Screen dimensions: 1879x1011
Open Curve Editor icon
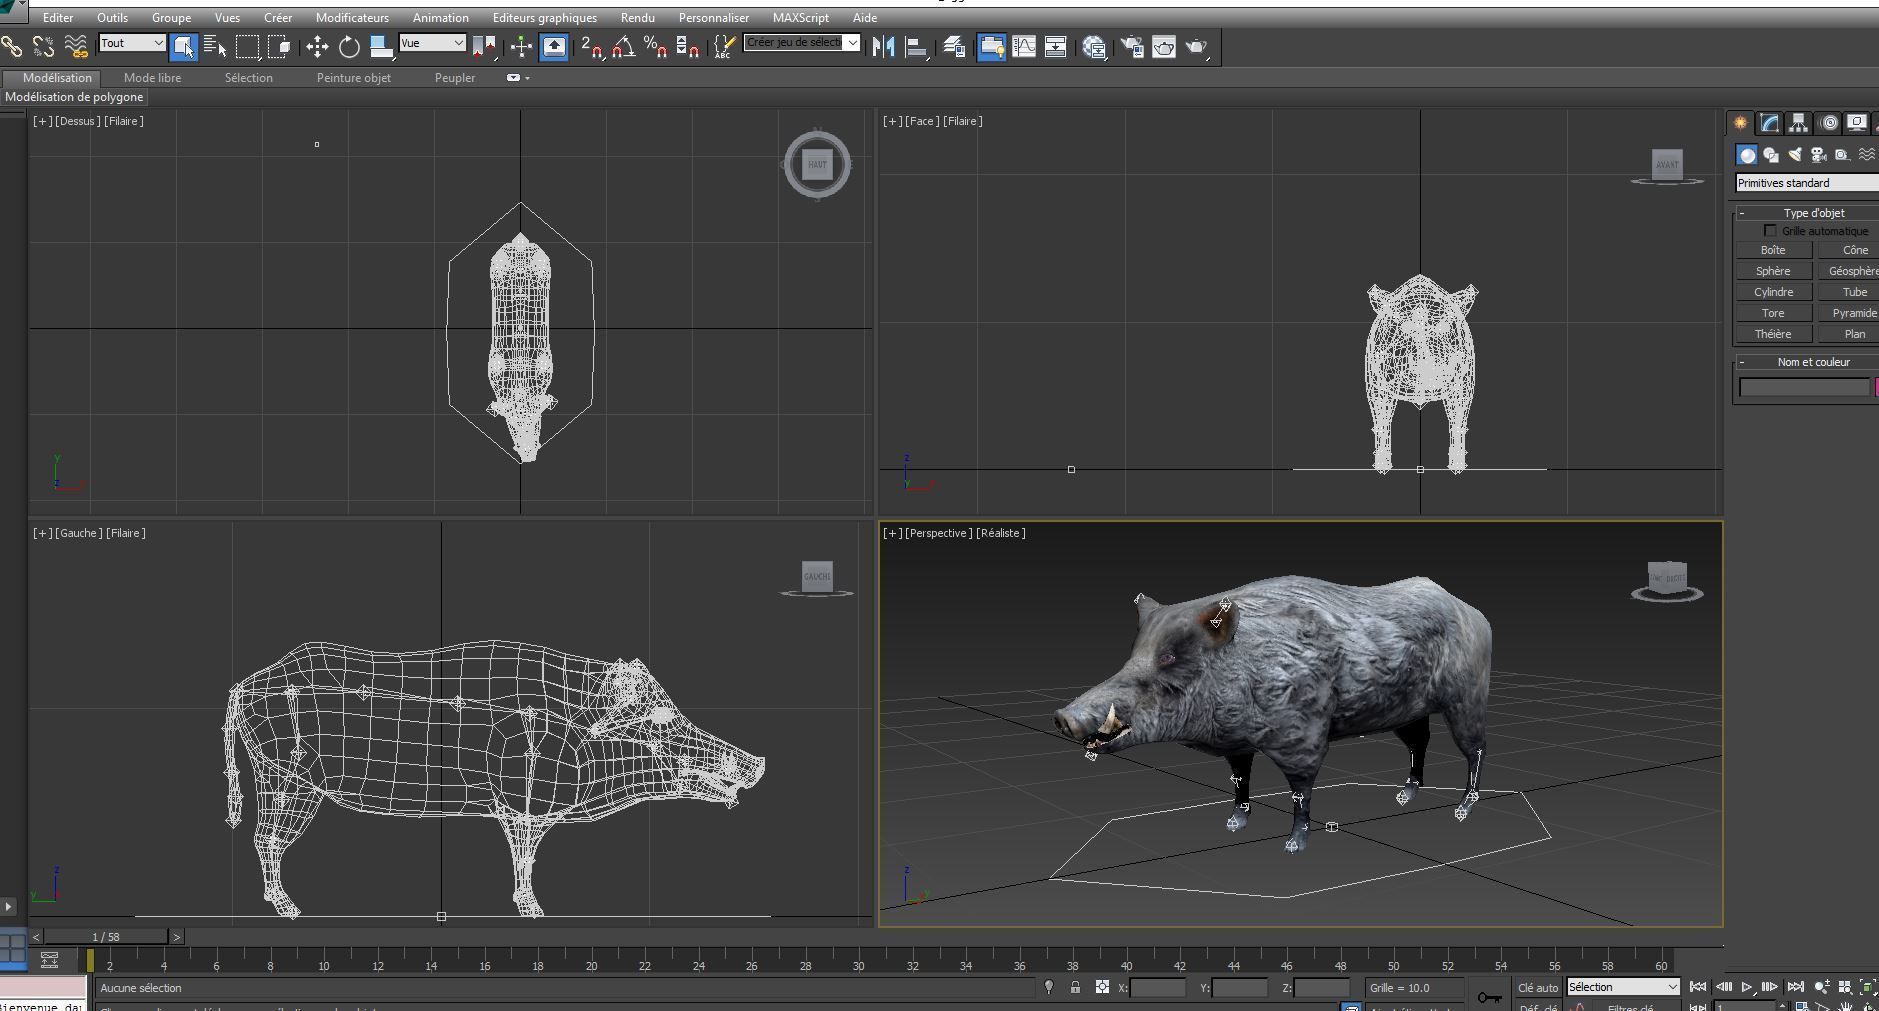tap(1024, 46)
